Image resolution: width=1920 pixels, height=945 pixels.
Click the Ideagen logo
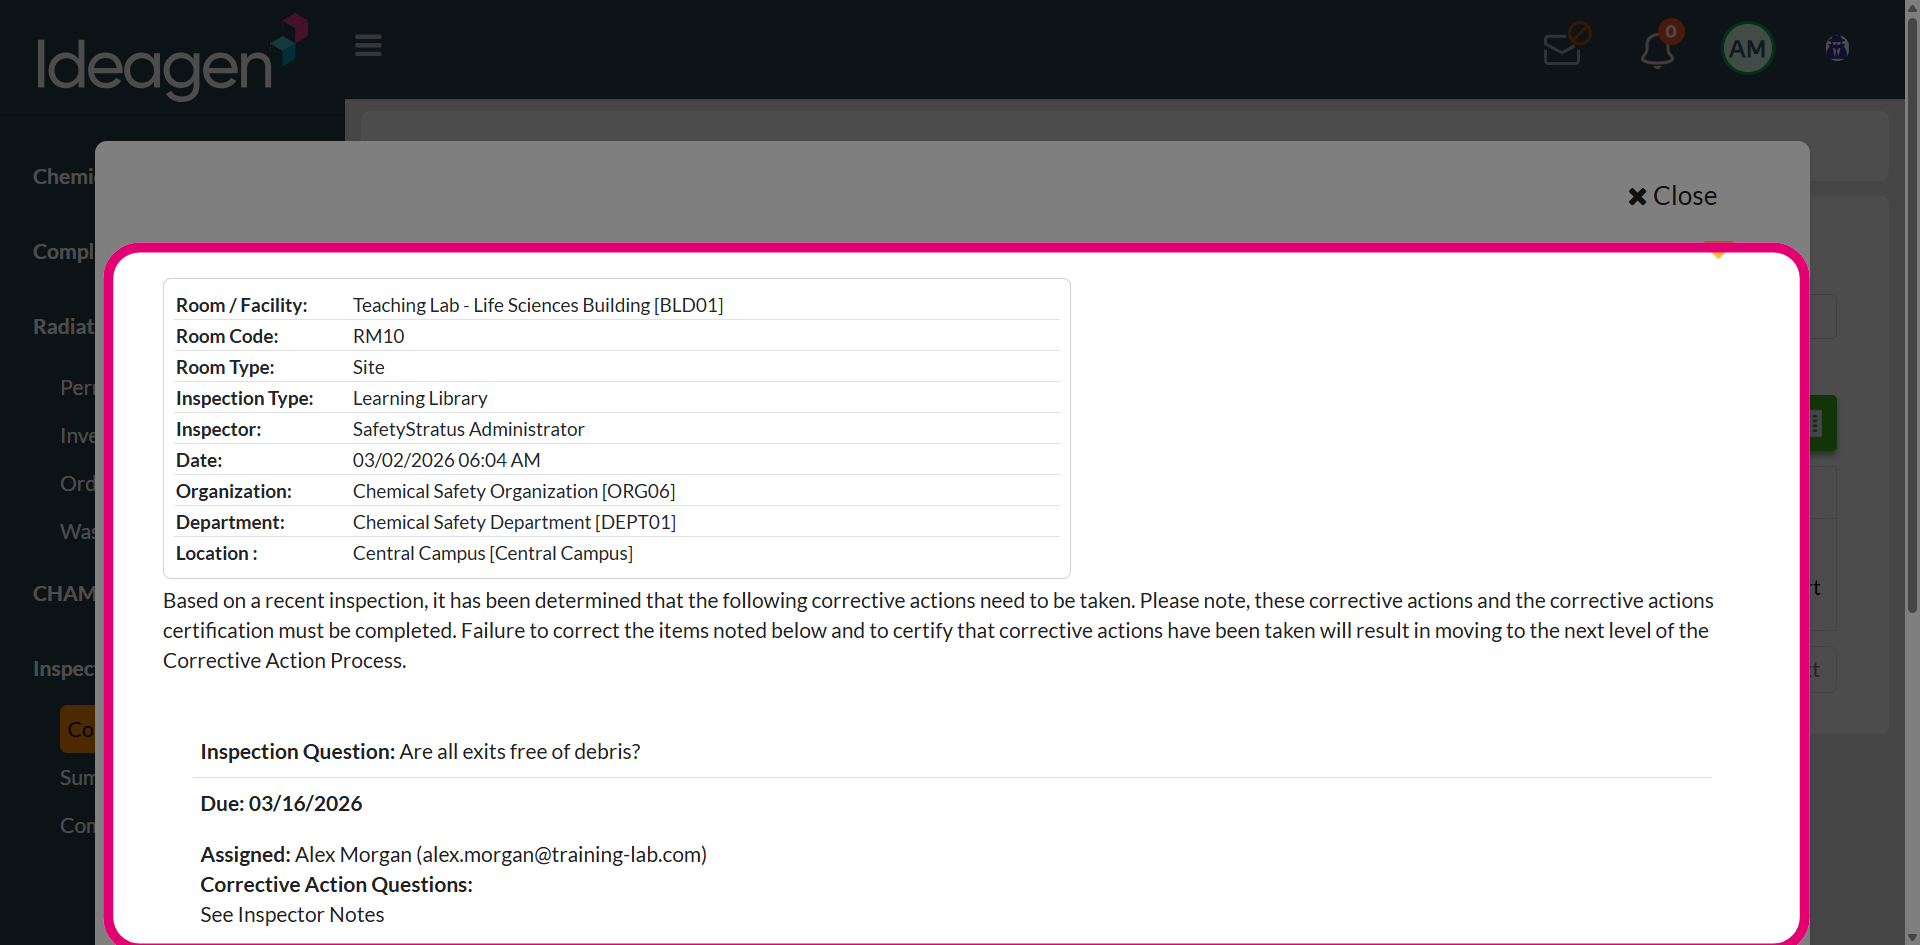coord(172,56)
